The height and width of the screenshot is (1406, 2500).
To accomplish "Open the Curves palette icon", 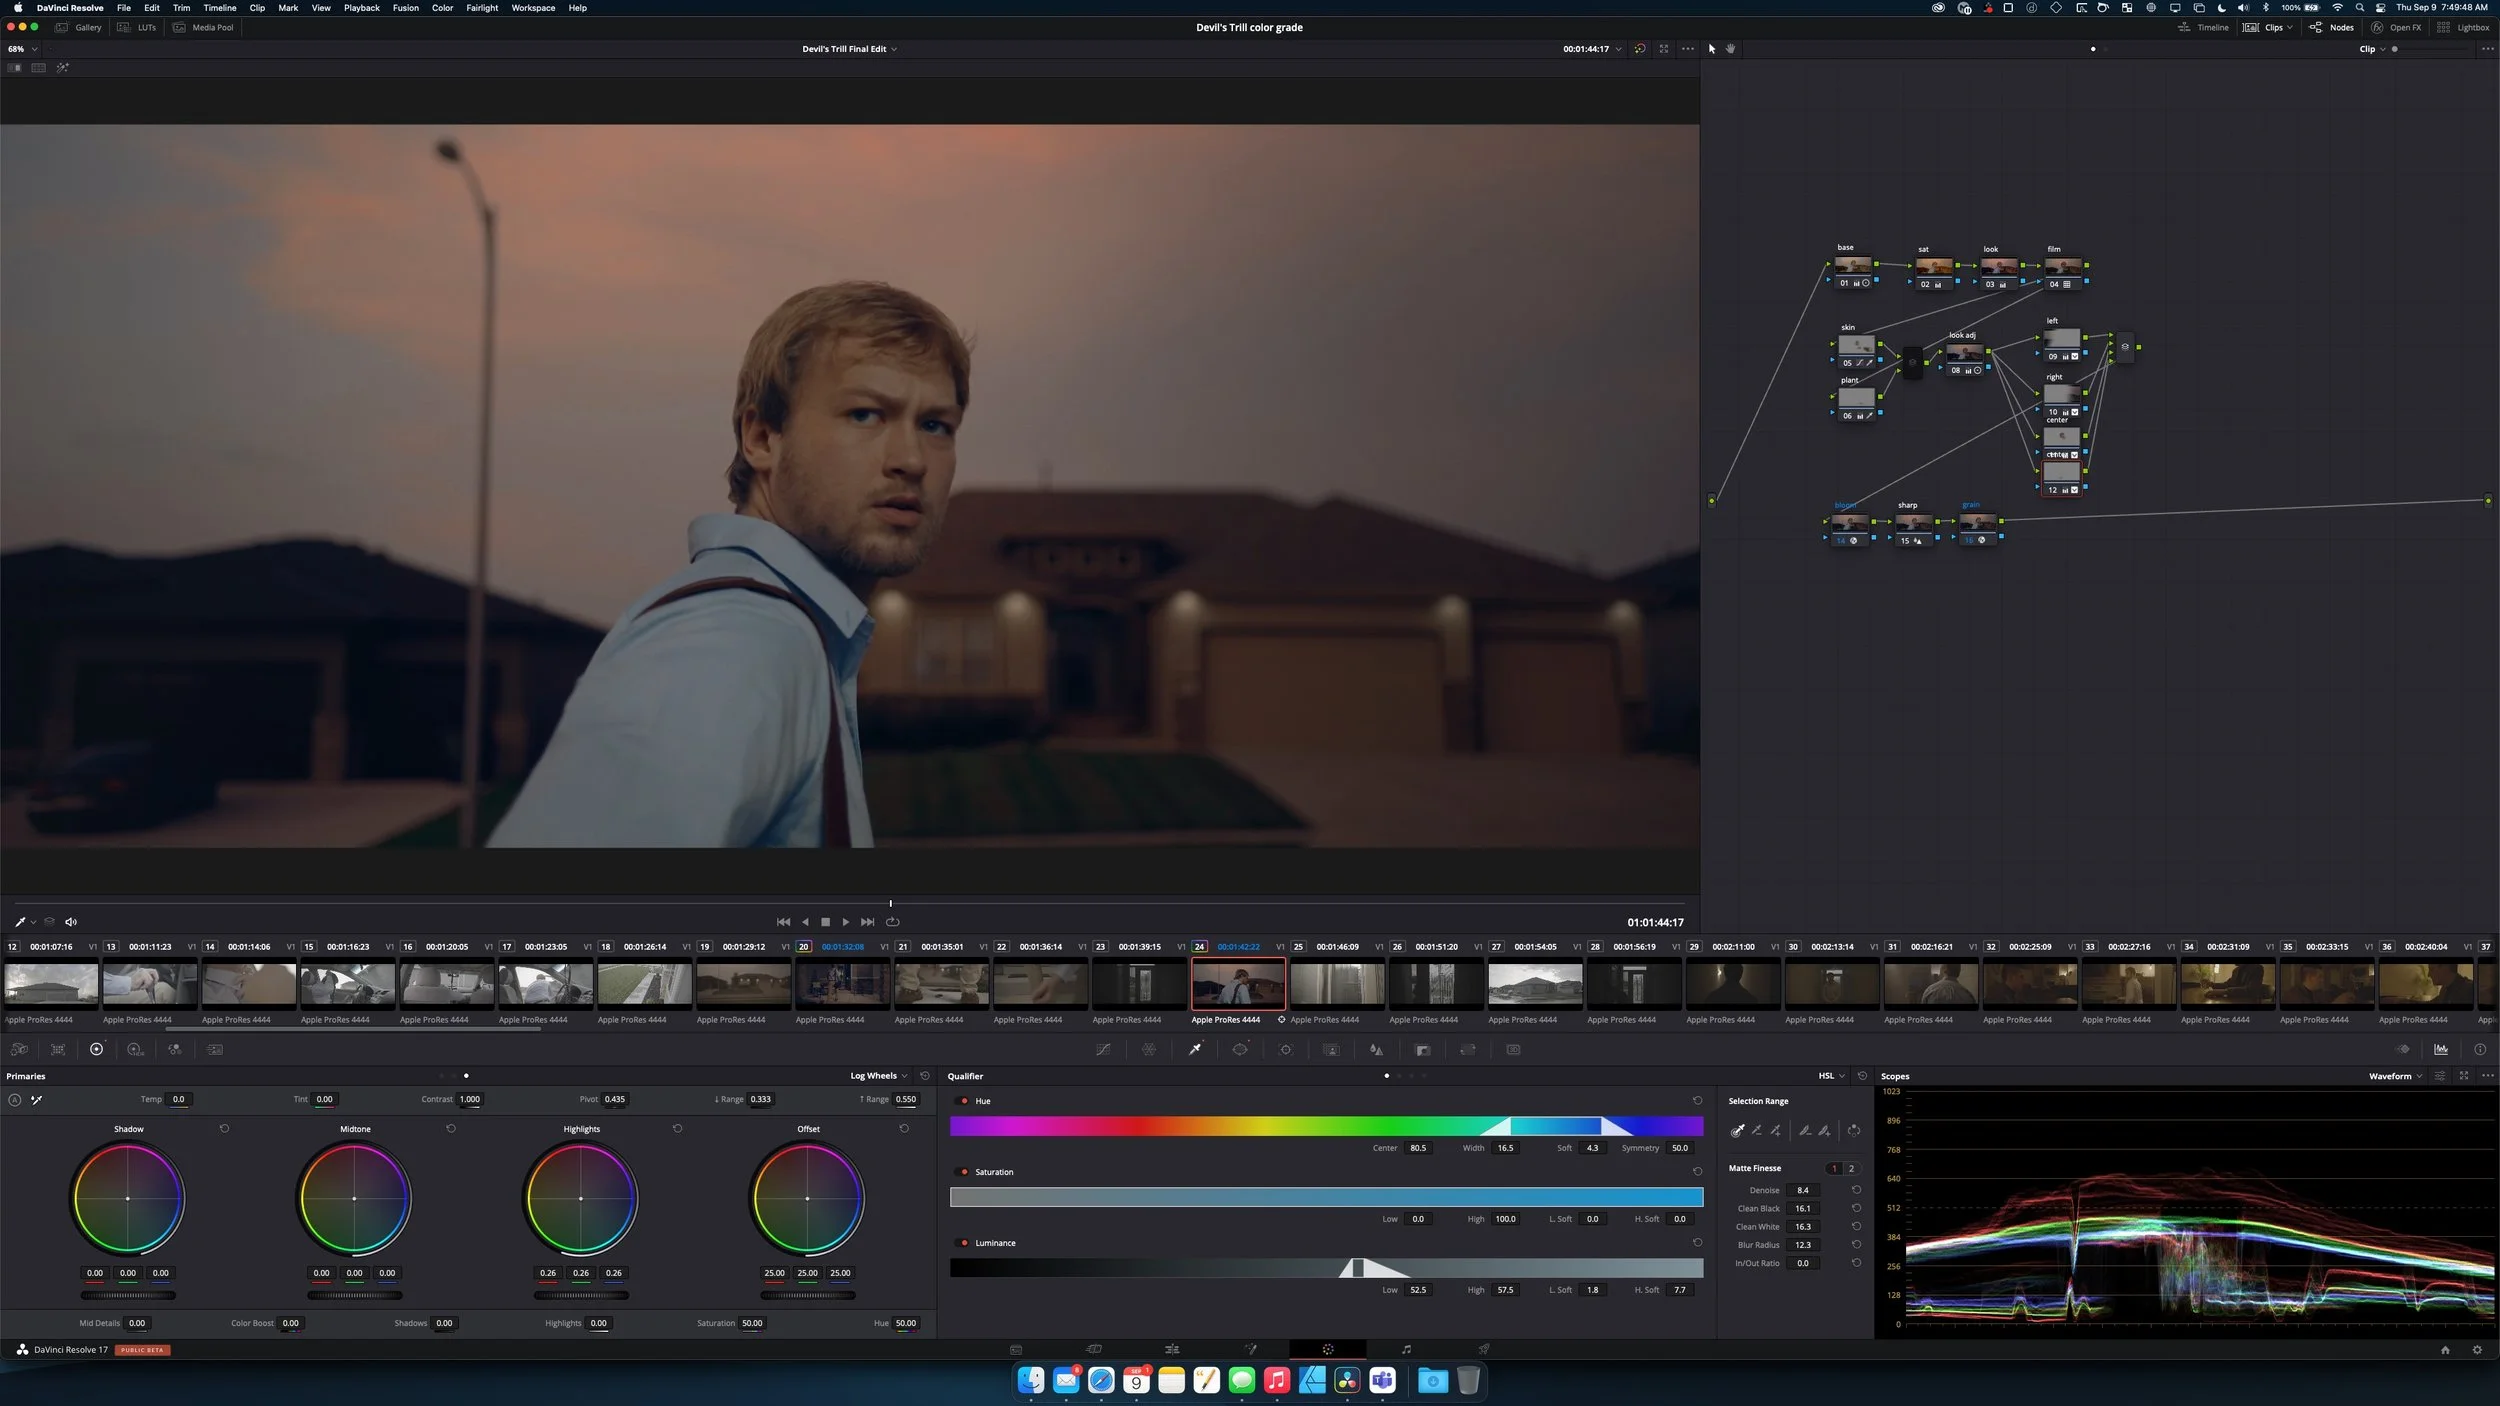I will 1103,1050.
